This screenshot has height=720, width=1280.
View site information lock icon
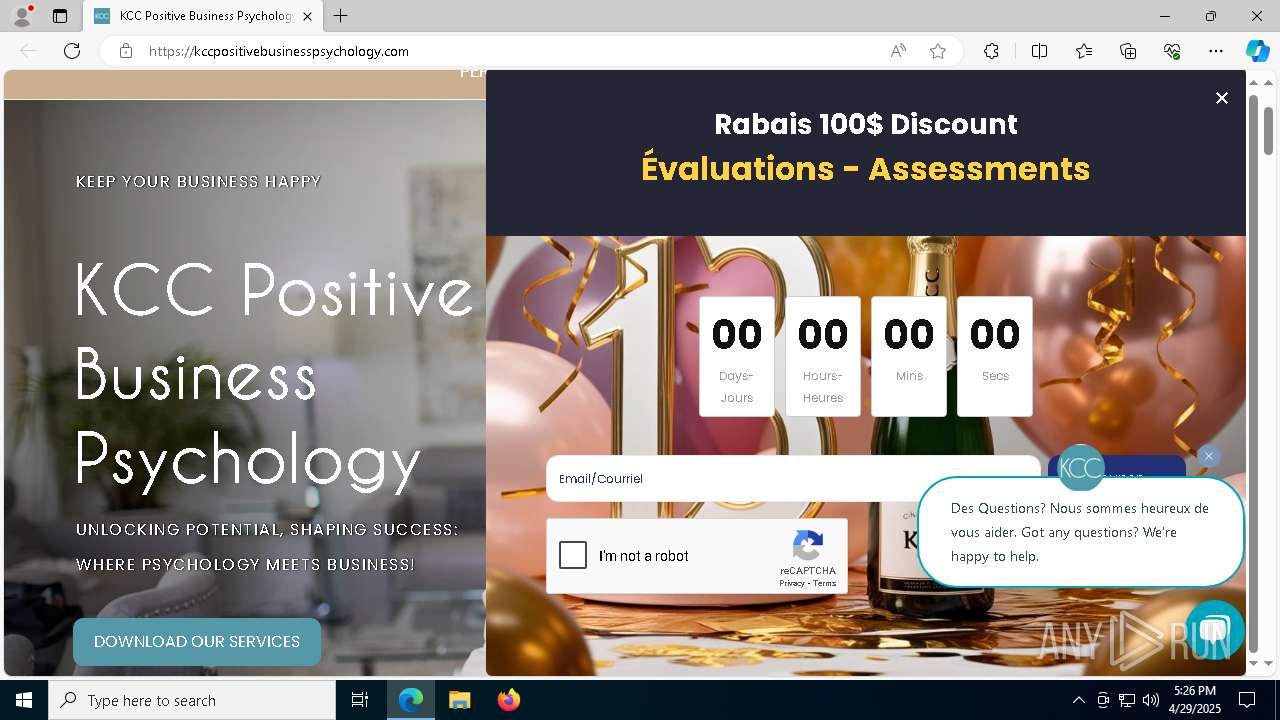pyautogui.click(x=126, y=51)
